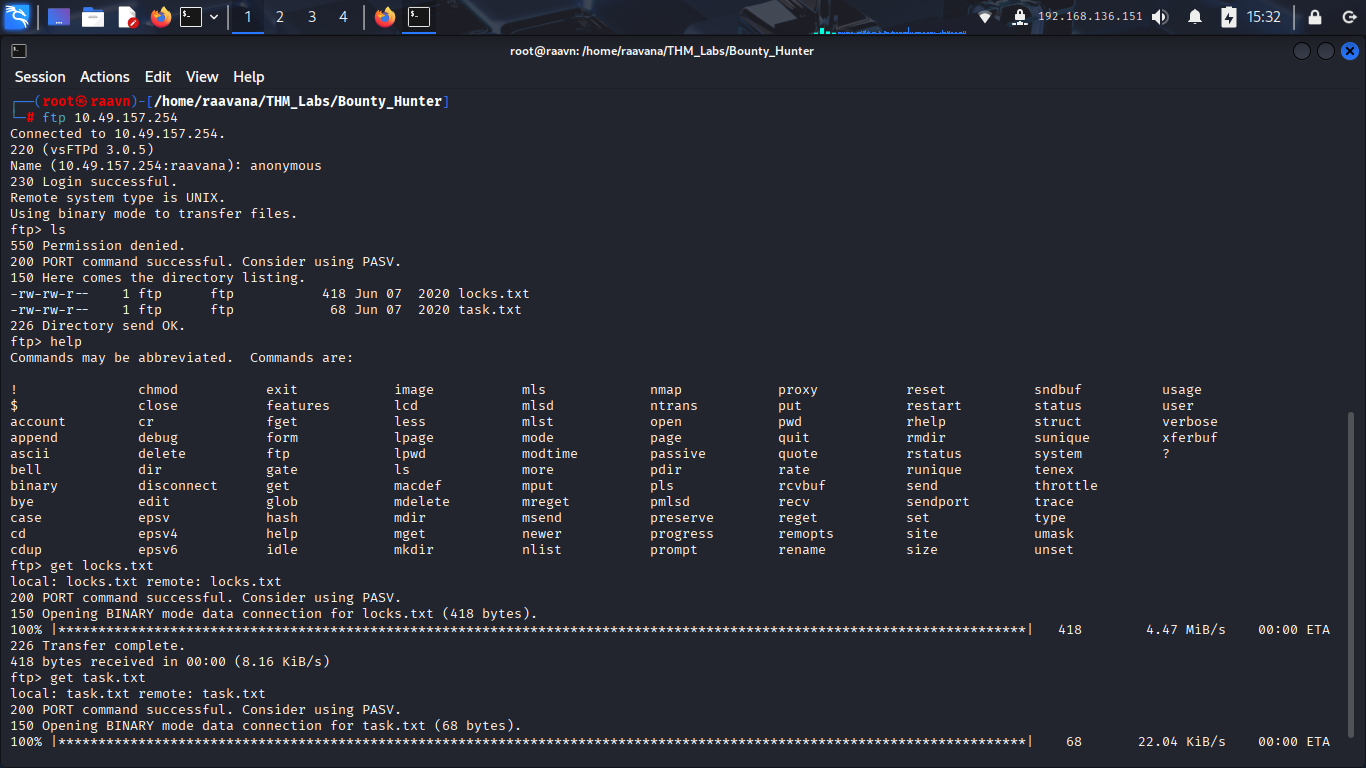Screen dimensions: 1366x768
Task: Open the View menu
Action: click(x=202, y=77)
